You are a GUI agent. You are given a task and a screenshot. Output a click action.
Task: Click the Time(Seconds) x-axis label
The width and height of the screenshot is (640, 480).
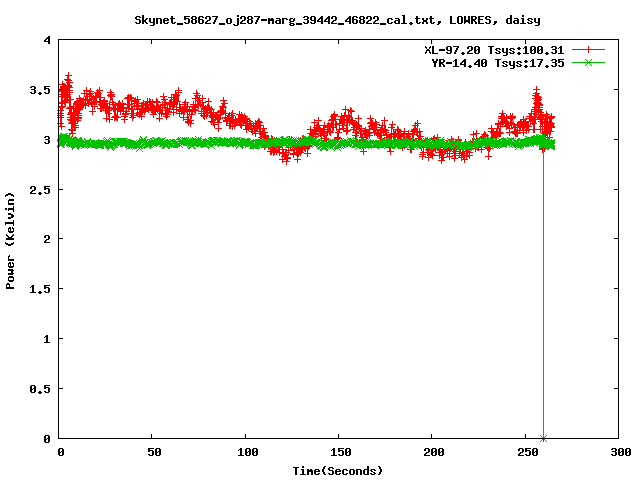338,471
